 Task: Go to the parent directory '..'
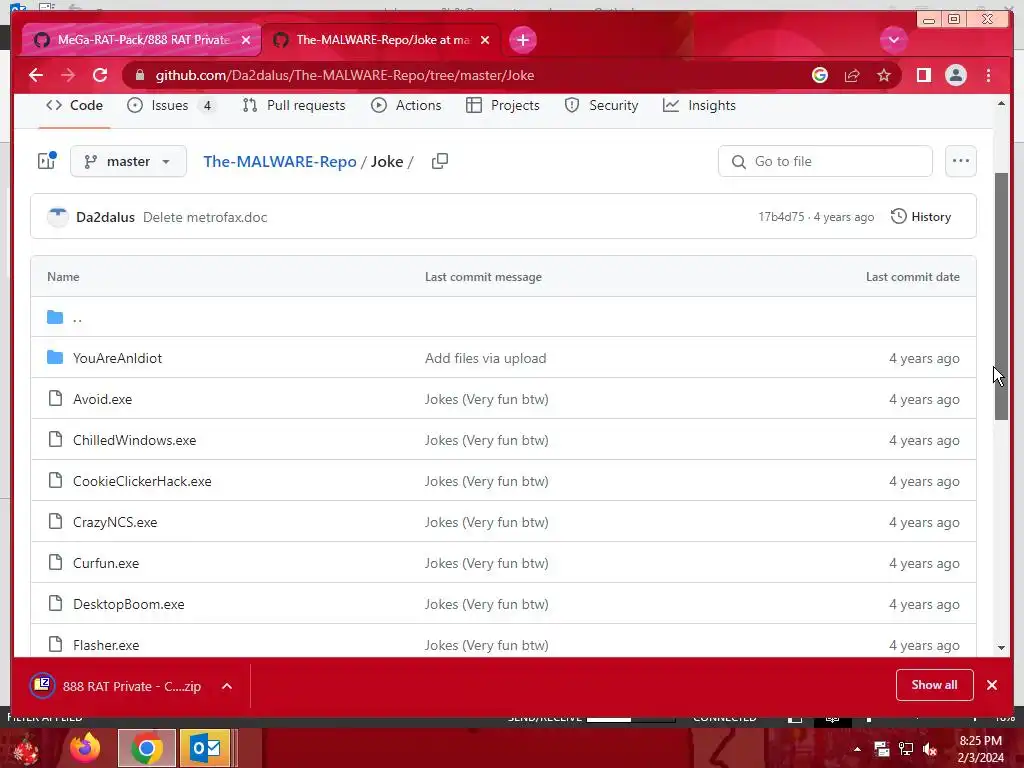78,317
